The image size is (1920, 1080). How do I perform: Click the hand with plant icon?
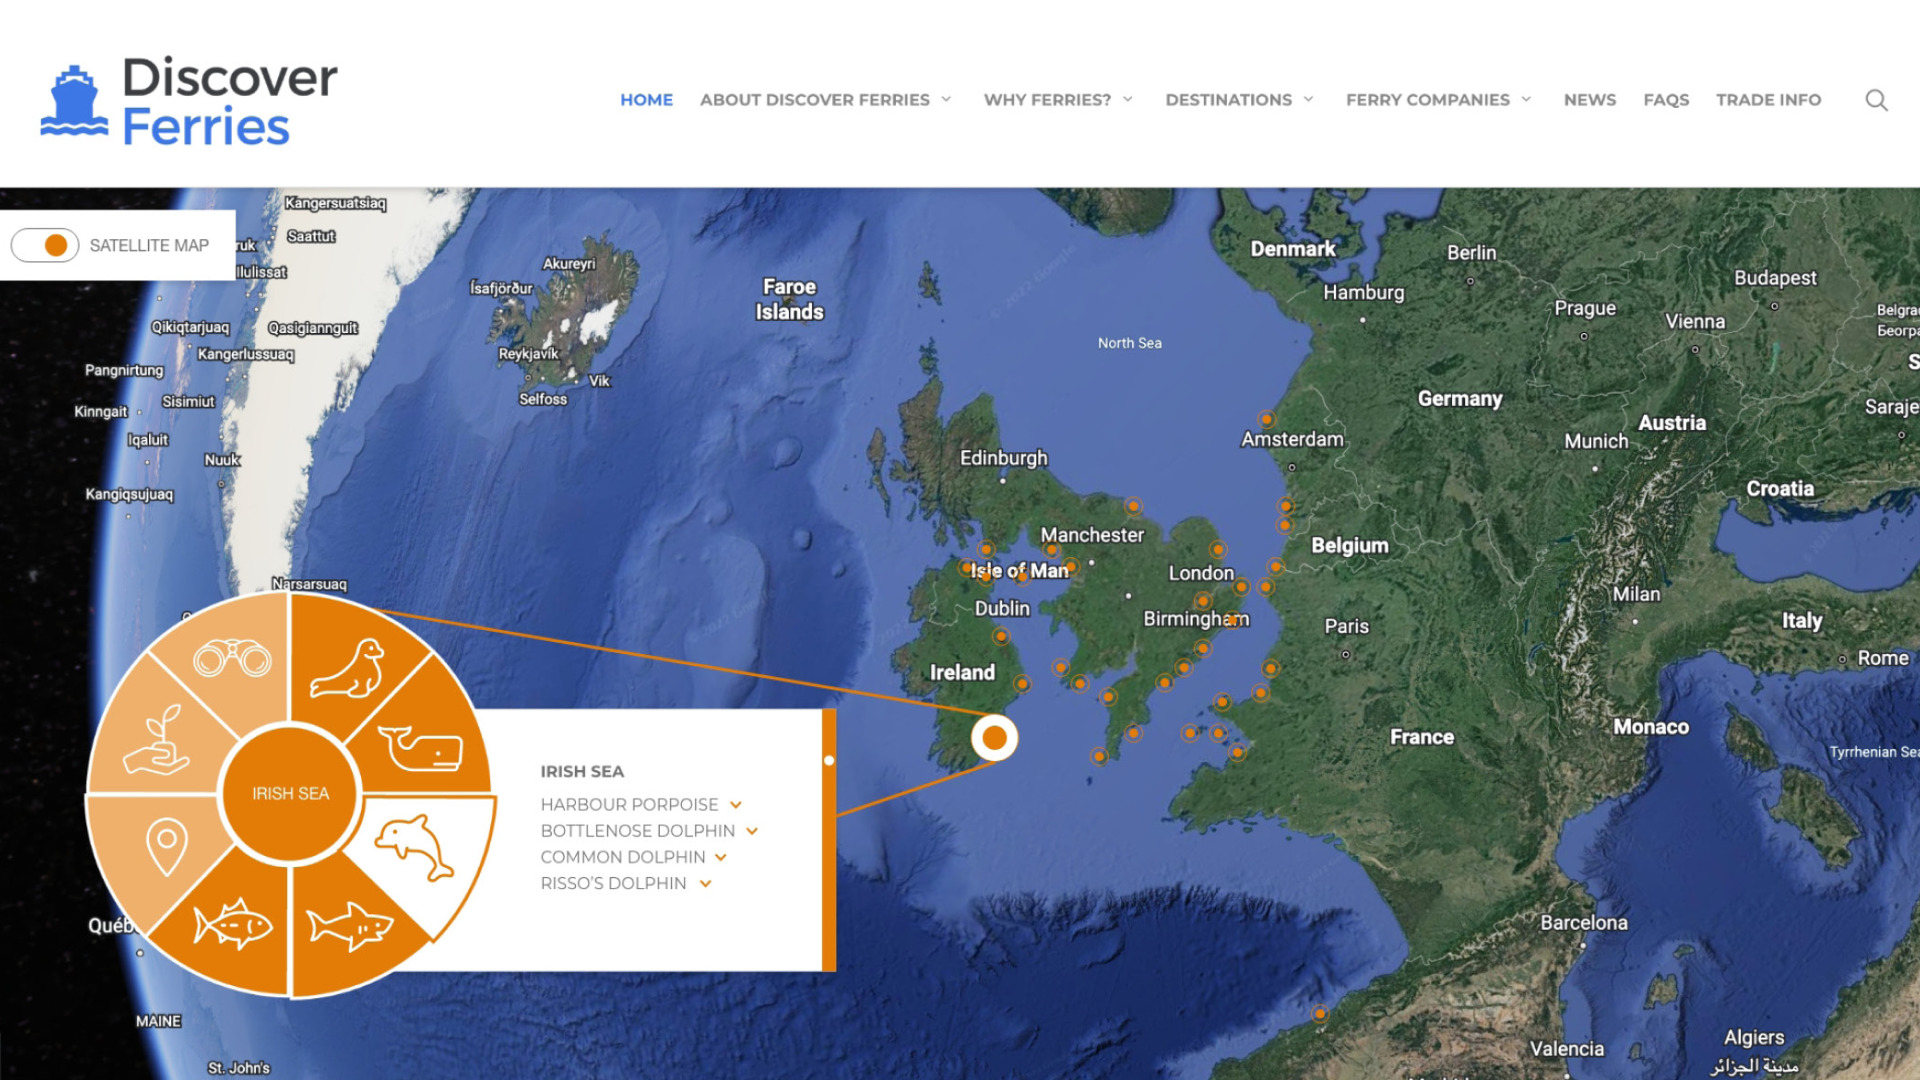pyautogui.click(x=158, y=741)
